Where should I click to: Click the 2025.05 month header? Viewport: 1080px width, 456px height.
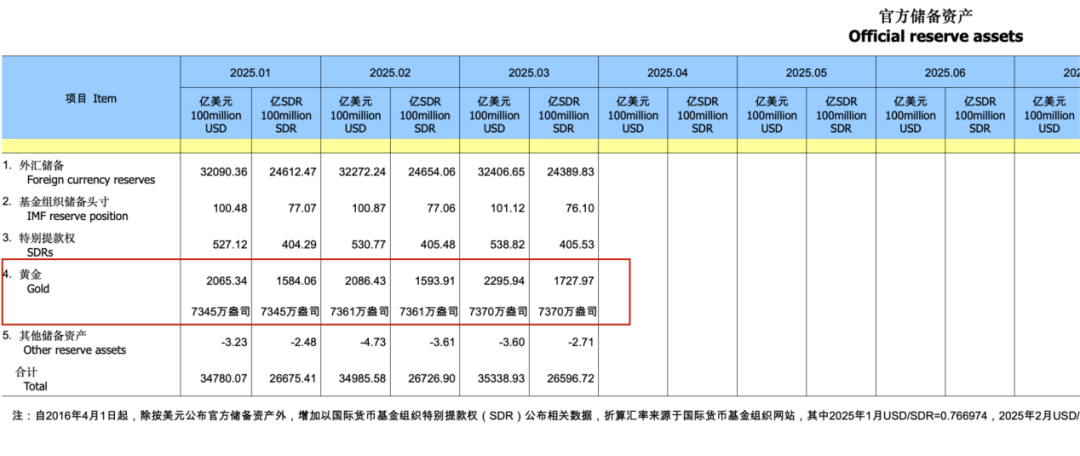point(807,72)
